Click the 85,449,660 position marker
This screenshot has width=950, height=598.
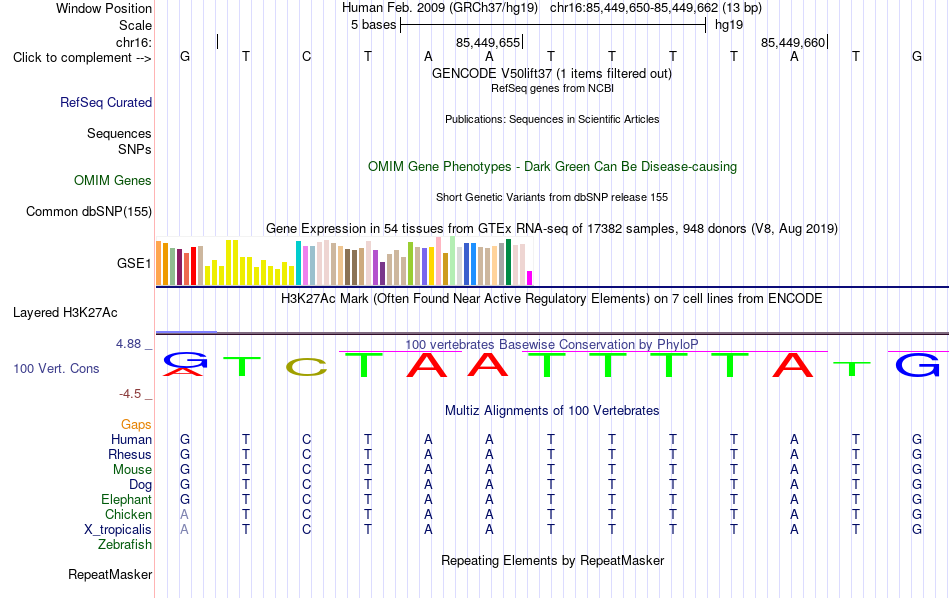point(793,42)
